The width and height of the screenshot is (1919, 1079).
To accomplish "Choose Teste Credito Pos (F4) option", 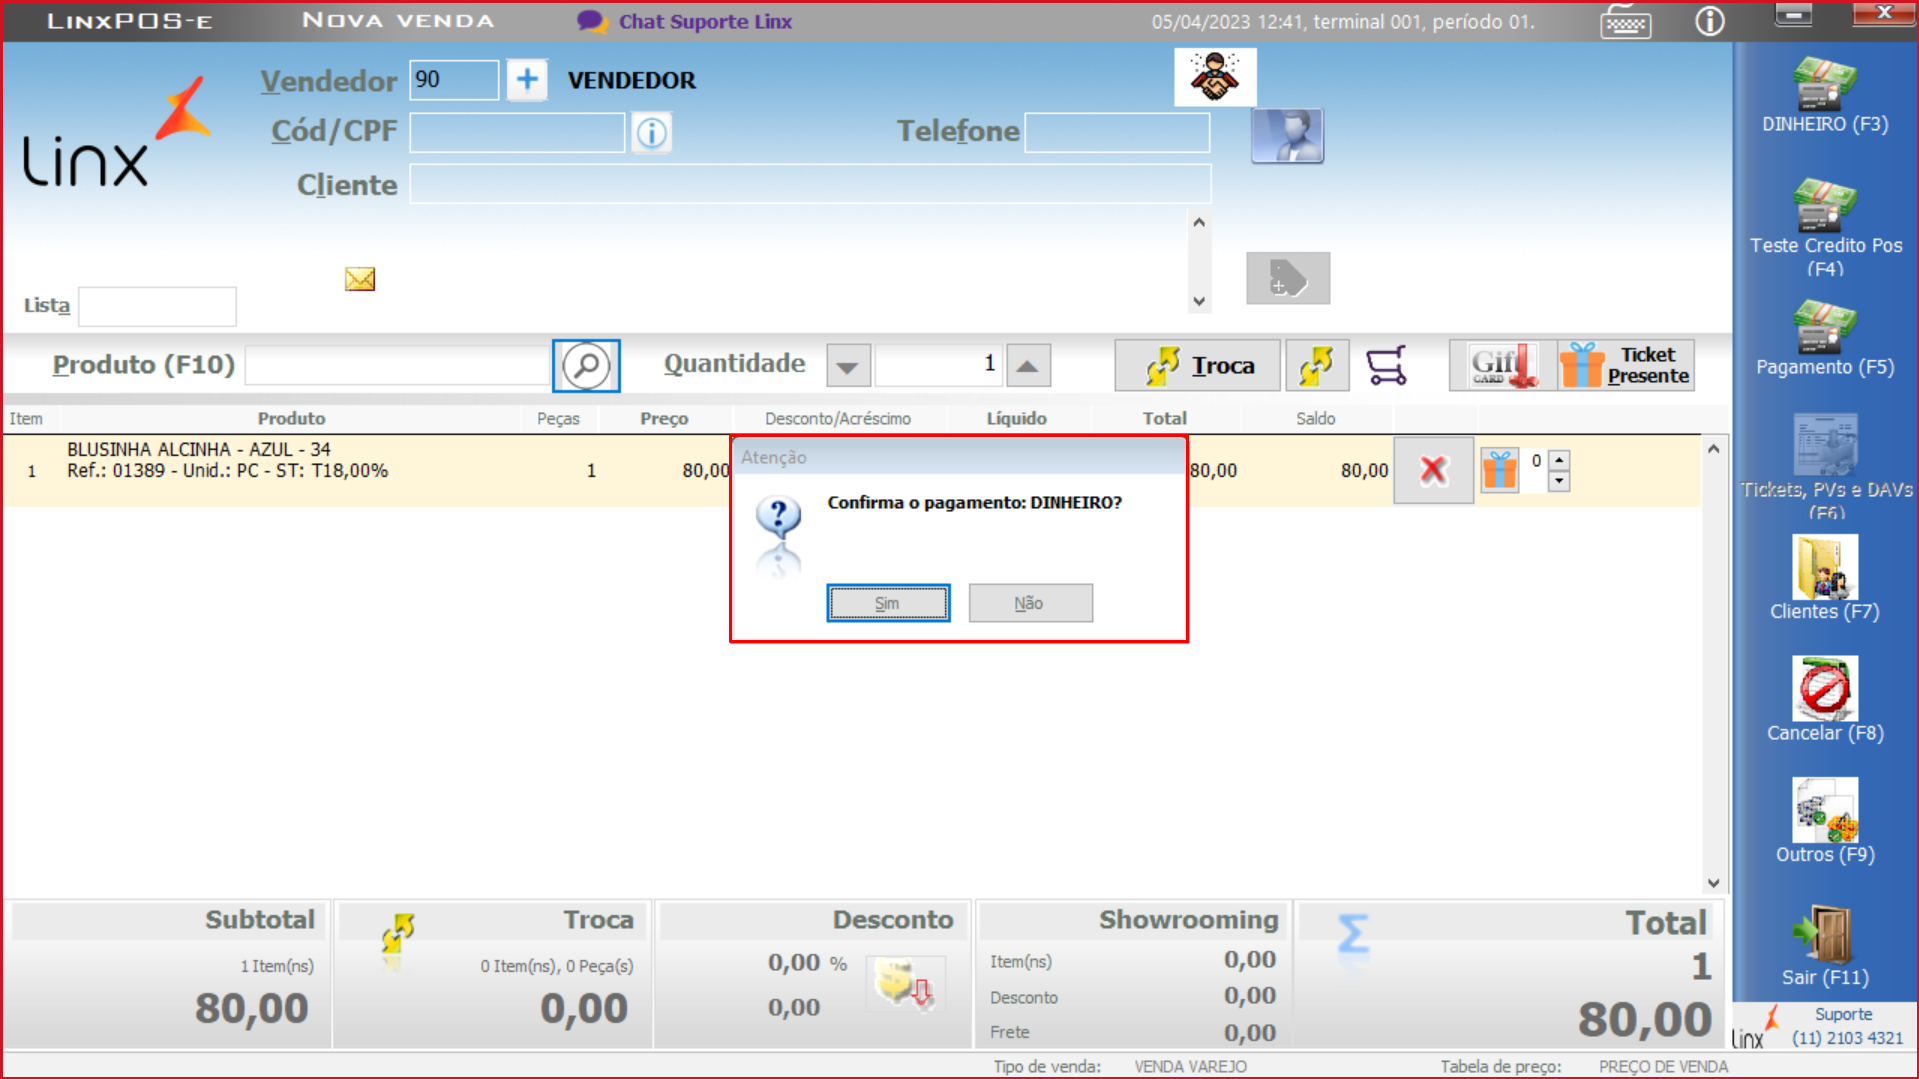I will point(1824,205).
